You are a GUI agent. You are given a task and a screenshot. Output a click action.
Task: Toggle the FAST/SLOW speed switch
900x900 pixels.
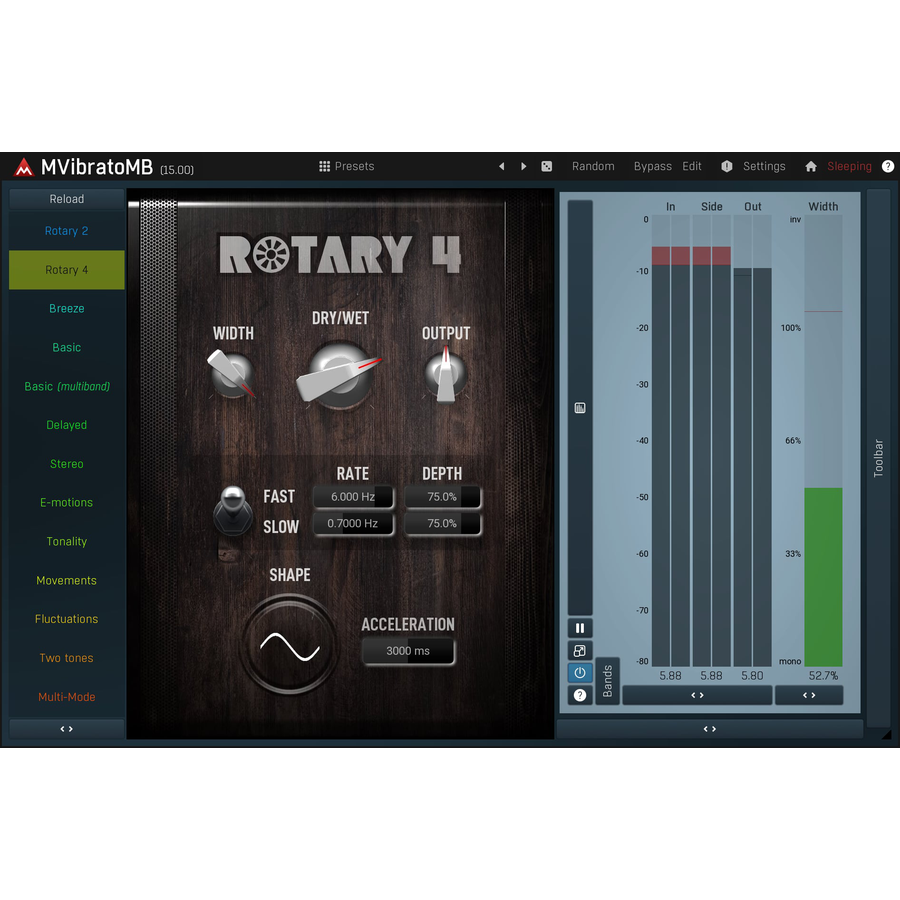232,510
